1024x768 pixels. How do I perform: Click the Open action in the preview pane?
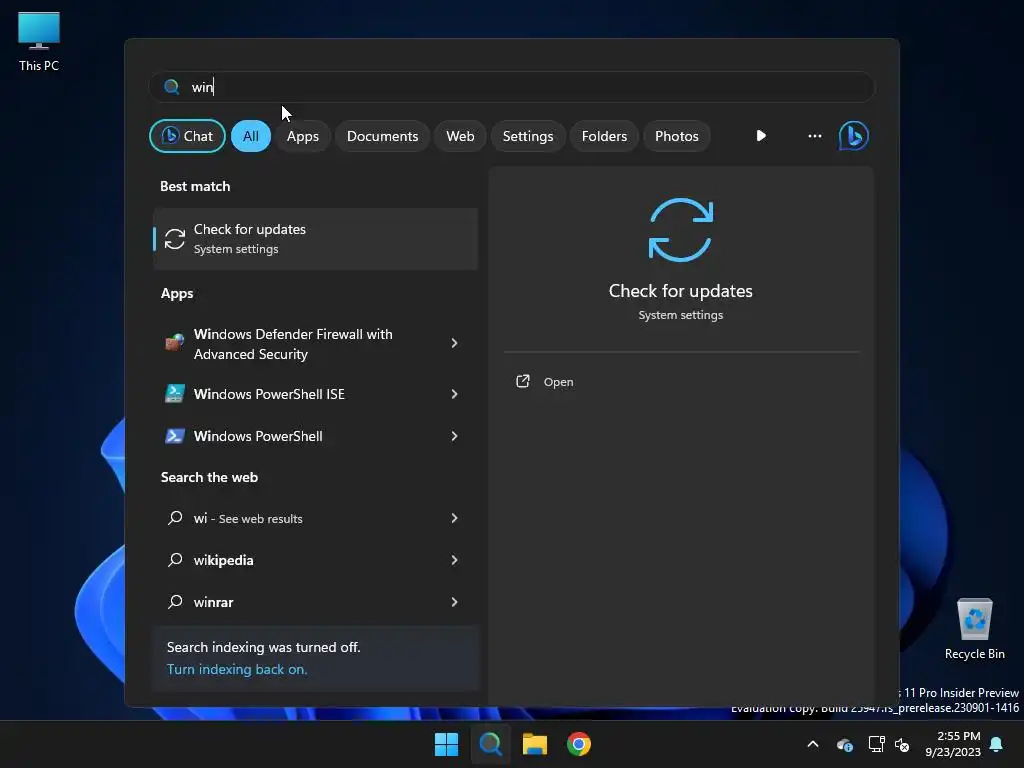click(x=681, y=381)
